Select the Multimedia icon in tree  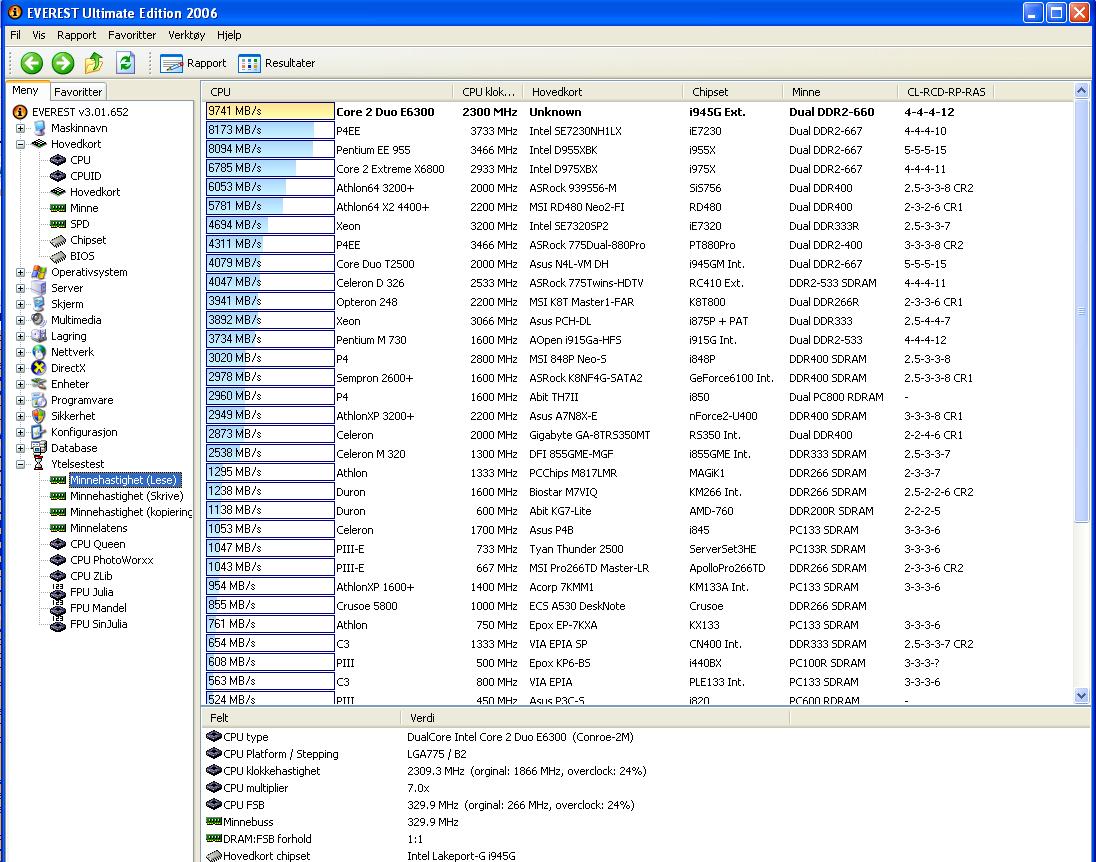pyautogui.click(x=39, y=320)
